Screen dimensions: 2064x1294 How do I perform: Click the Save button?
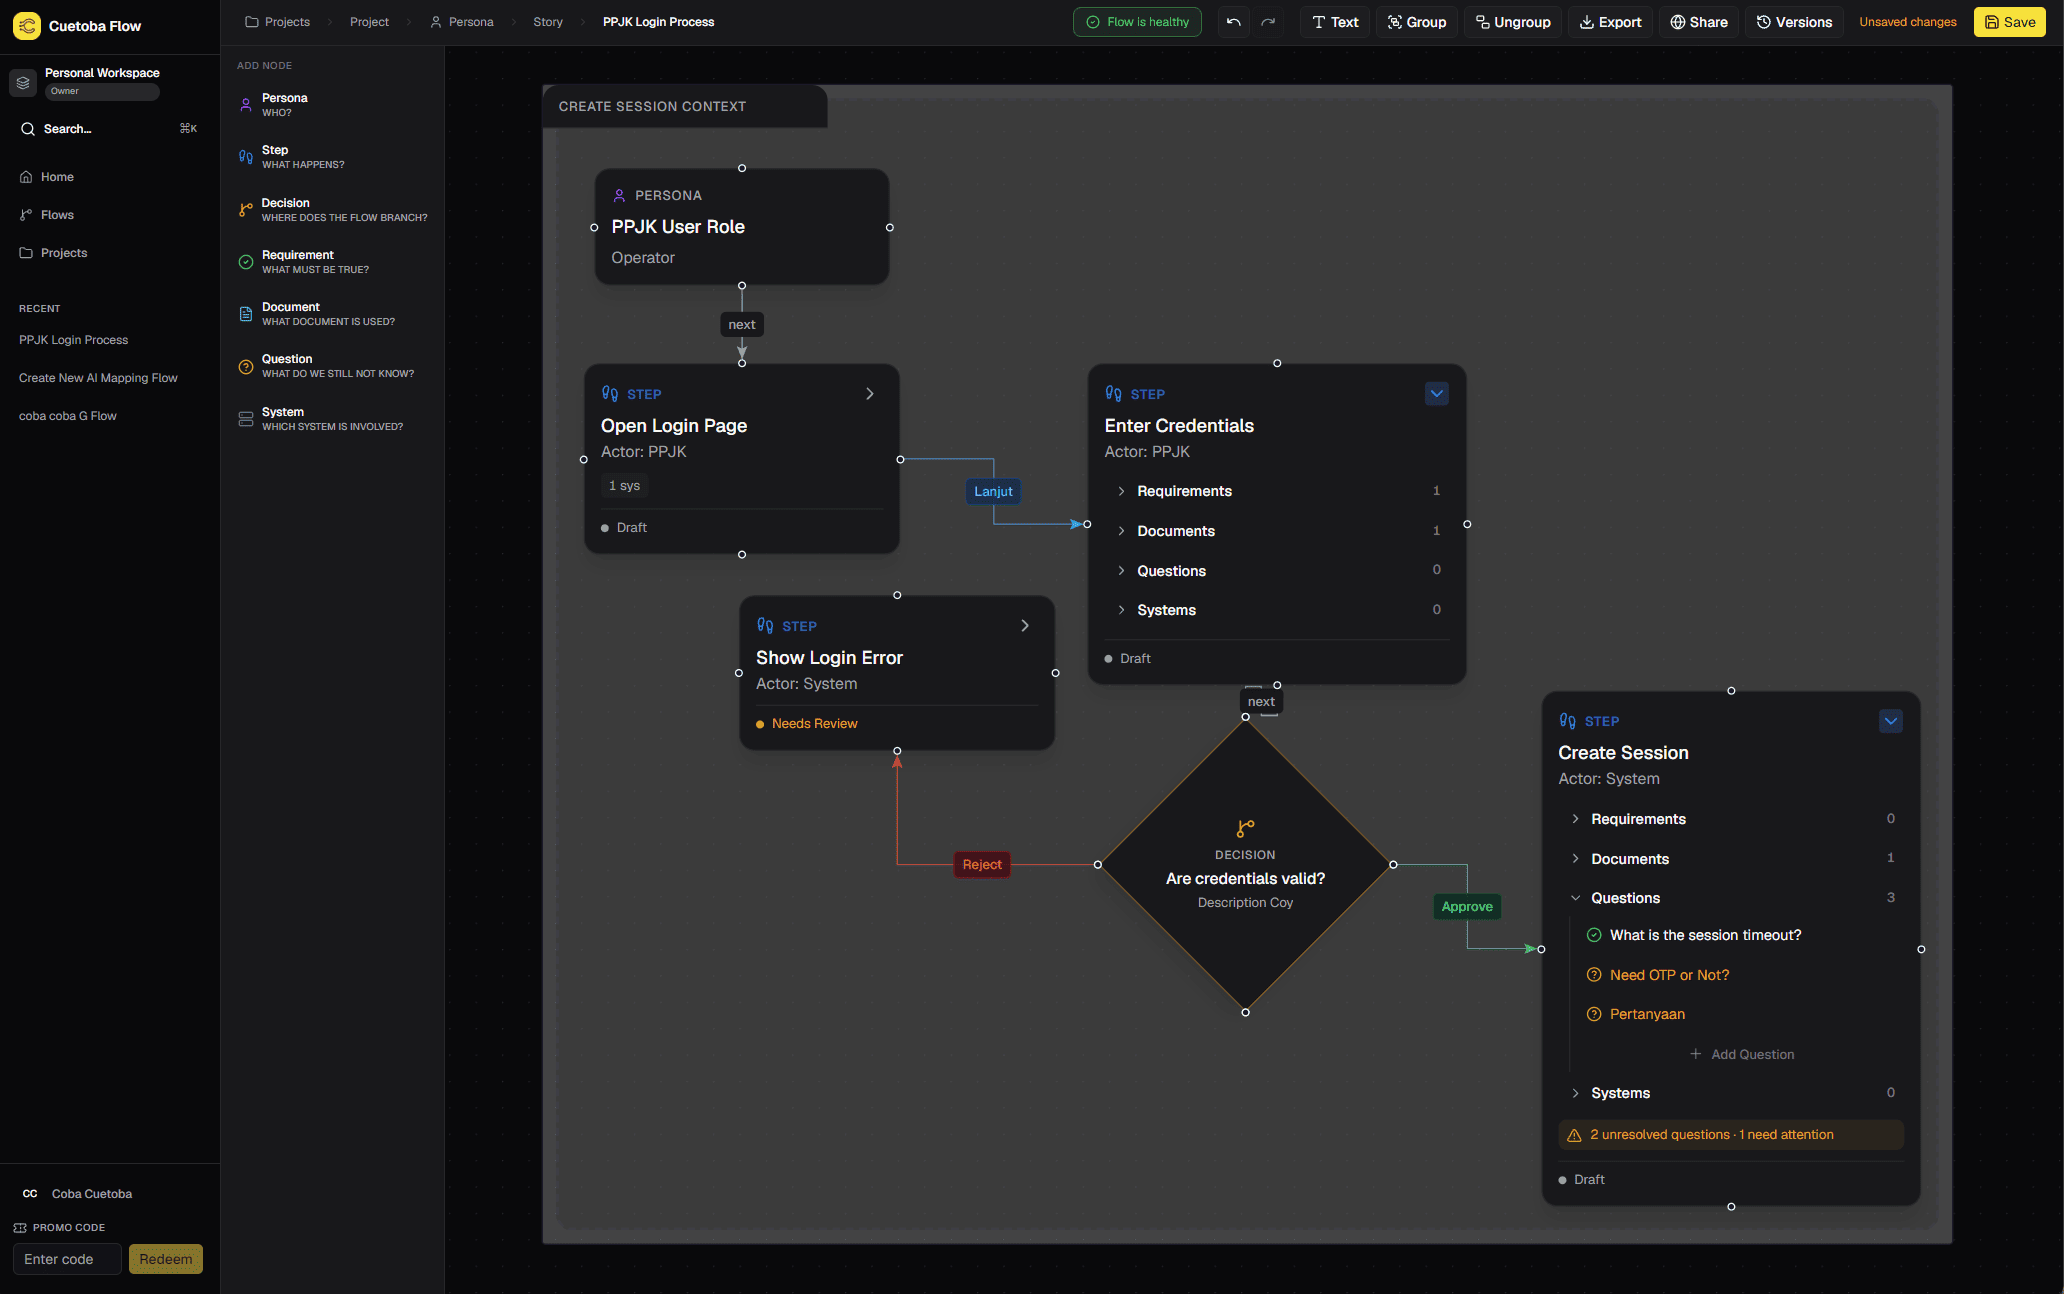click(x=2010, y=22)
